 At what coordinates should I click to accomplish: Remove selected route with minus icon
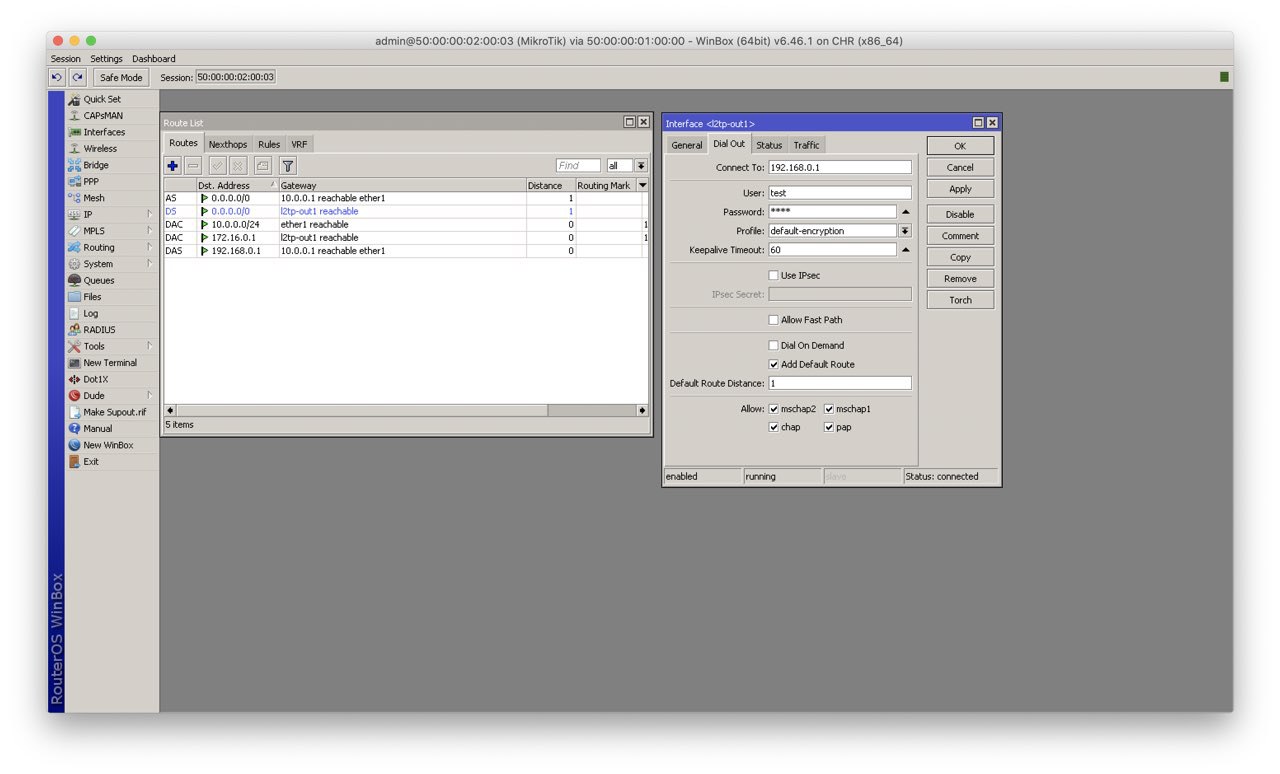pos(193,166)
